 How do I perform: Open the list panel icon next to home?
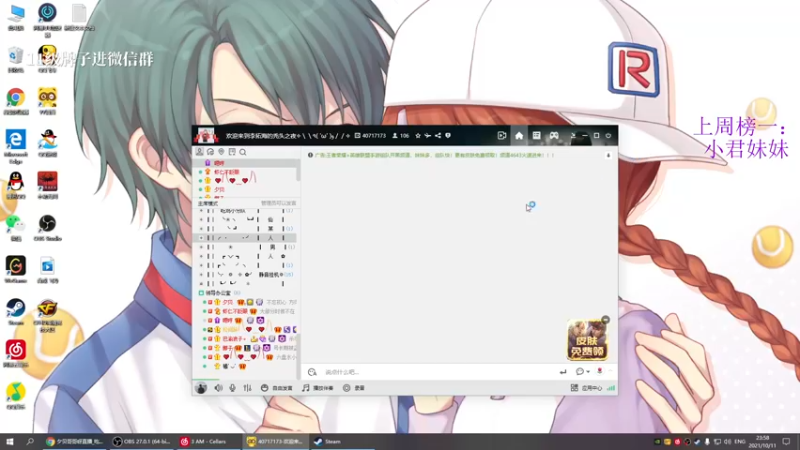click(x=536, y=135)
